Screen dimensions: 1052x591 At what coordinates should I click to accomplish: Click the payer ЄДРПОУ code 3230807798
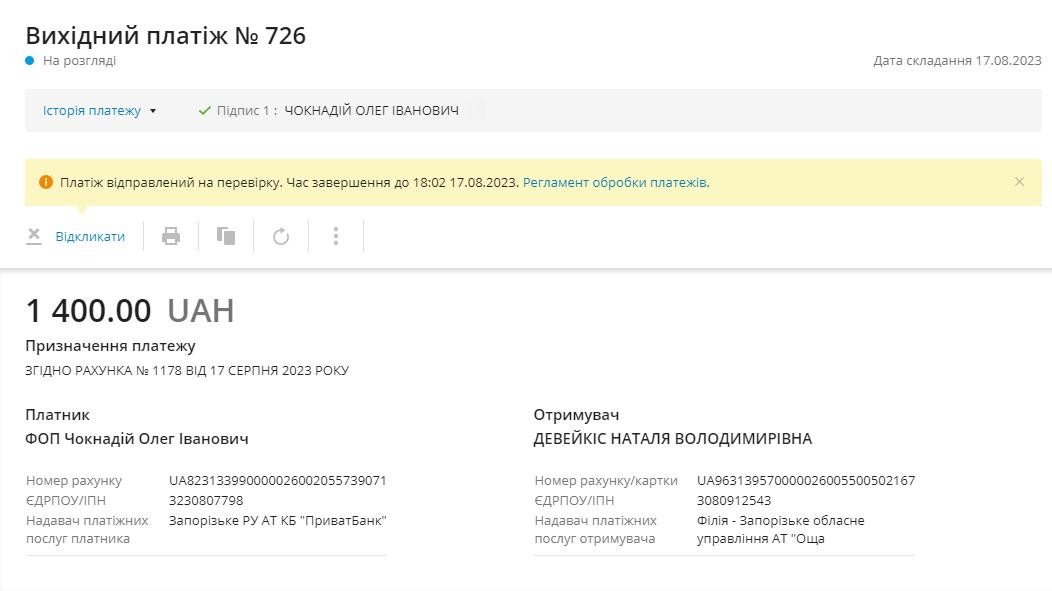click(206, 500)
